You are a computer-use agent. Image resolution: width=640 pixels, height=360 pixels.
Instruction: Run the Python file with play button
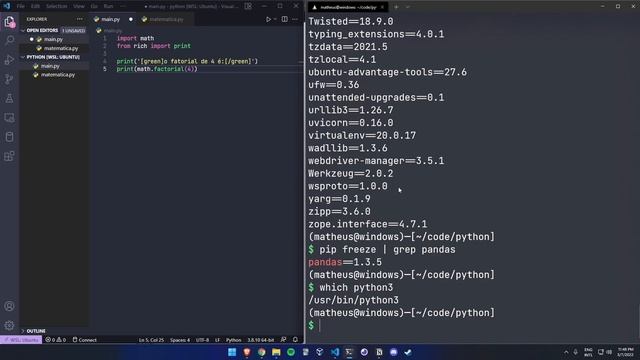(268, 19)
